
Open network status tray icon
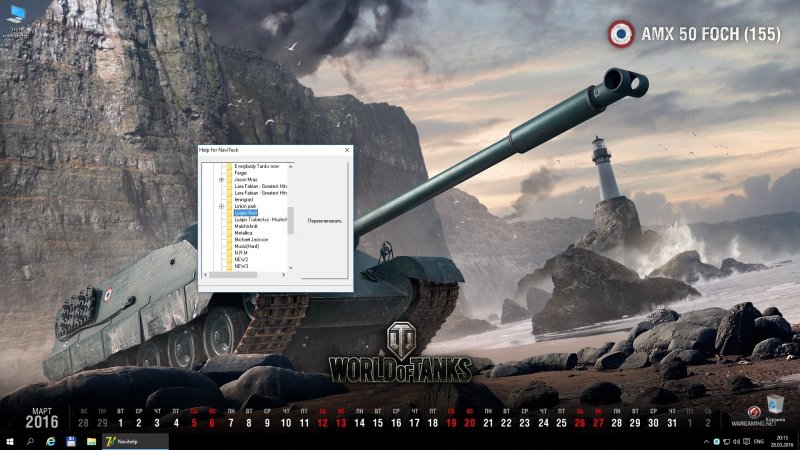pyautogui.click(x=727, y=442)
